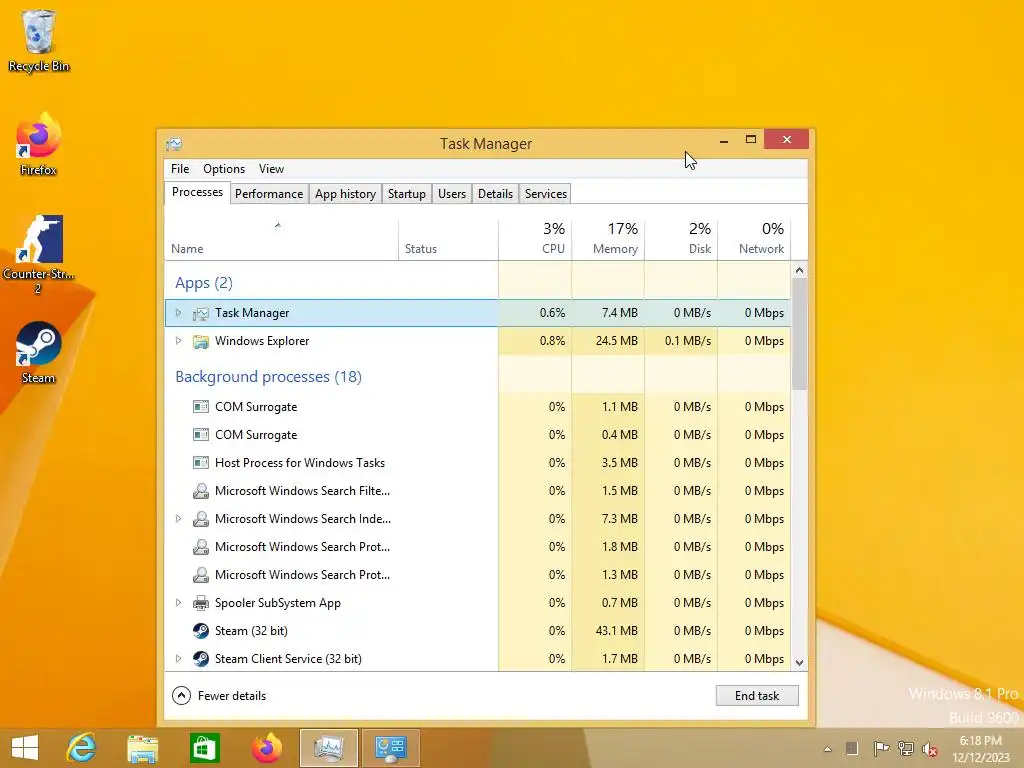Click the Apps (2) group heading
Screen dimensions: 1024x768
[x=204, y=283]
